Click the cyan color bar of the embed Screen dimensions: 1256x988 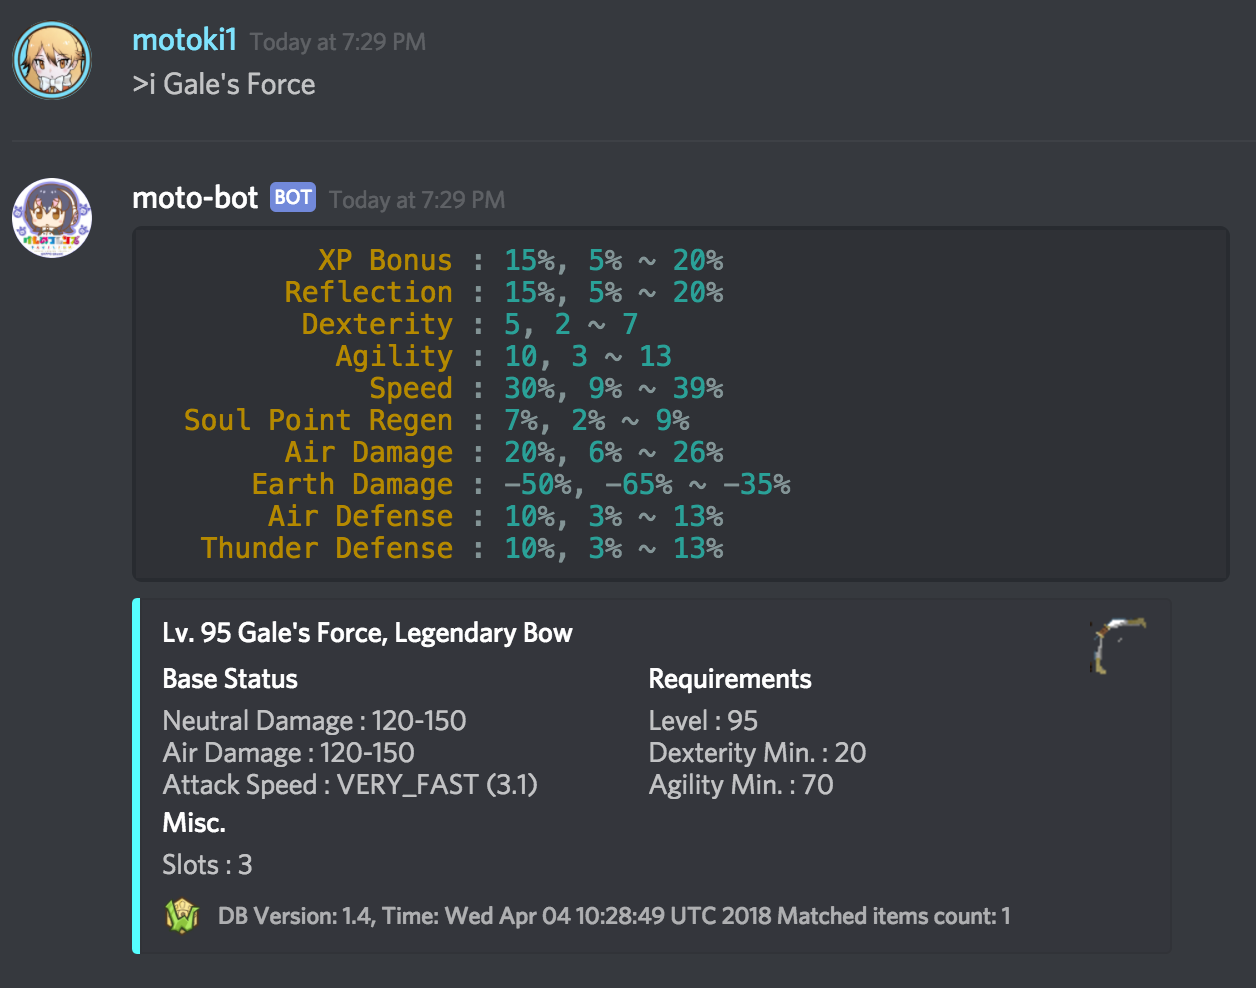[136, 776]
